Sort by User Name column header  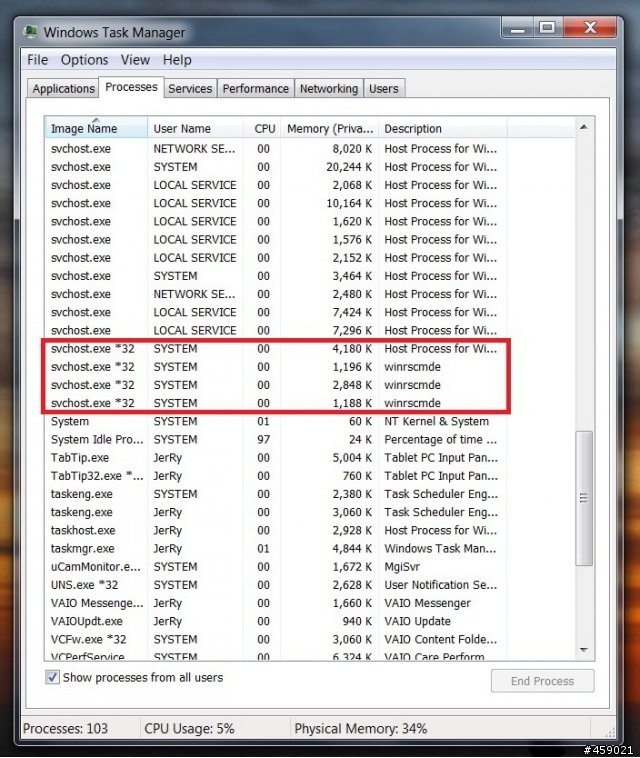[x=195, y=128]
